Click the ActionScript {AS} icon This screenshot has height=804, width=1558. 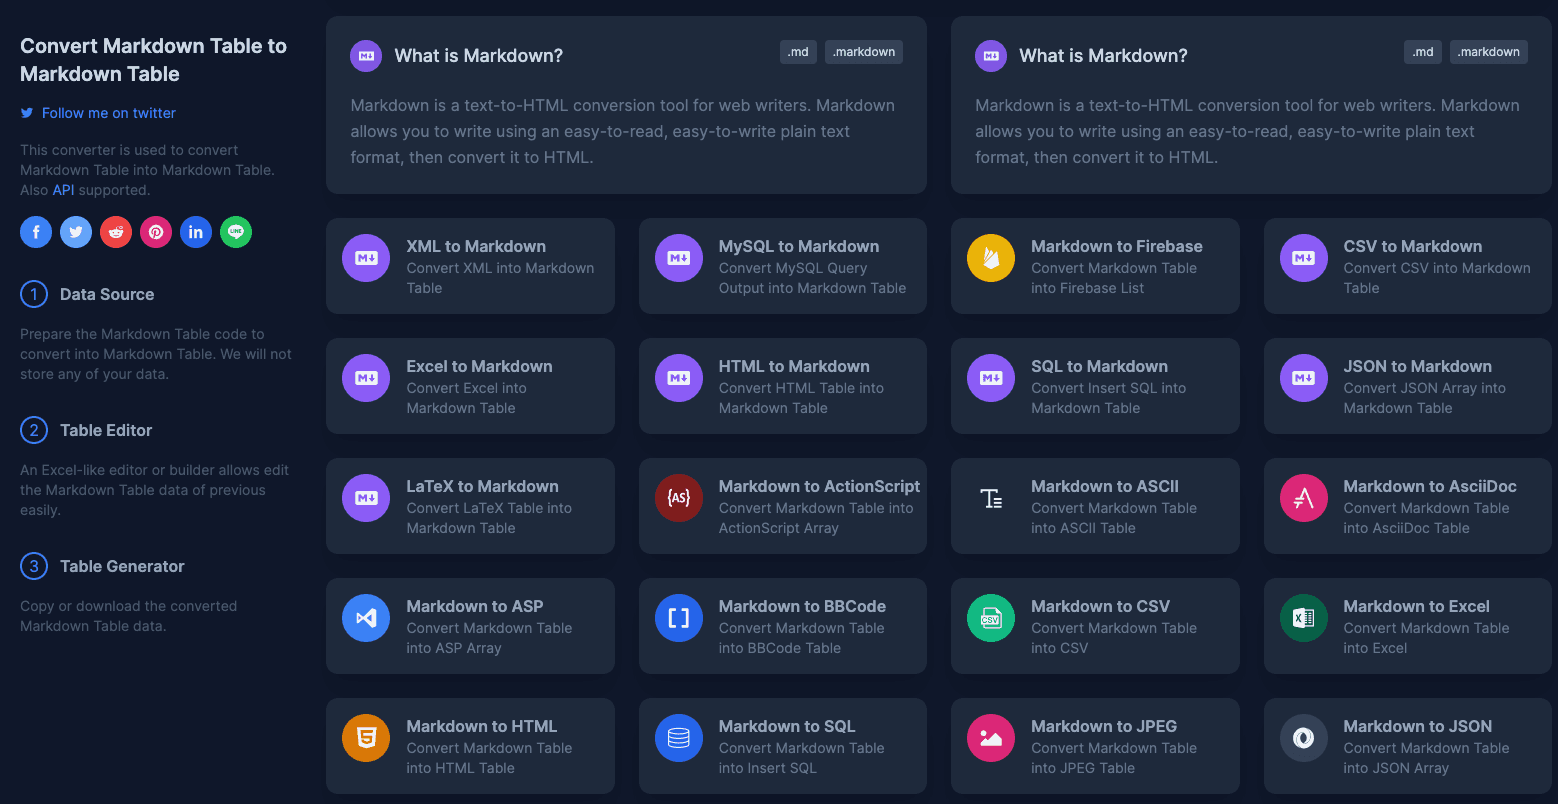[679, 498]
